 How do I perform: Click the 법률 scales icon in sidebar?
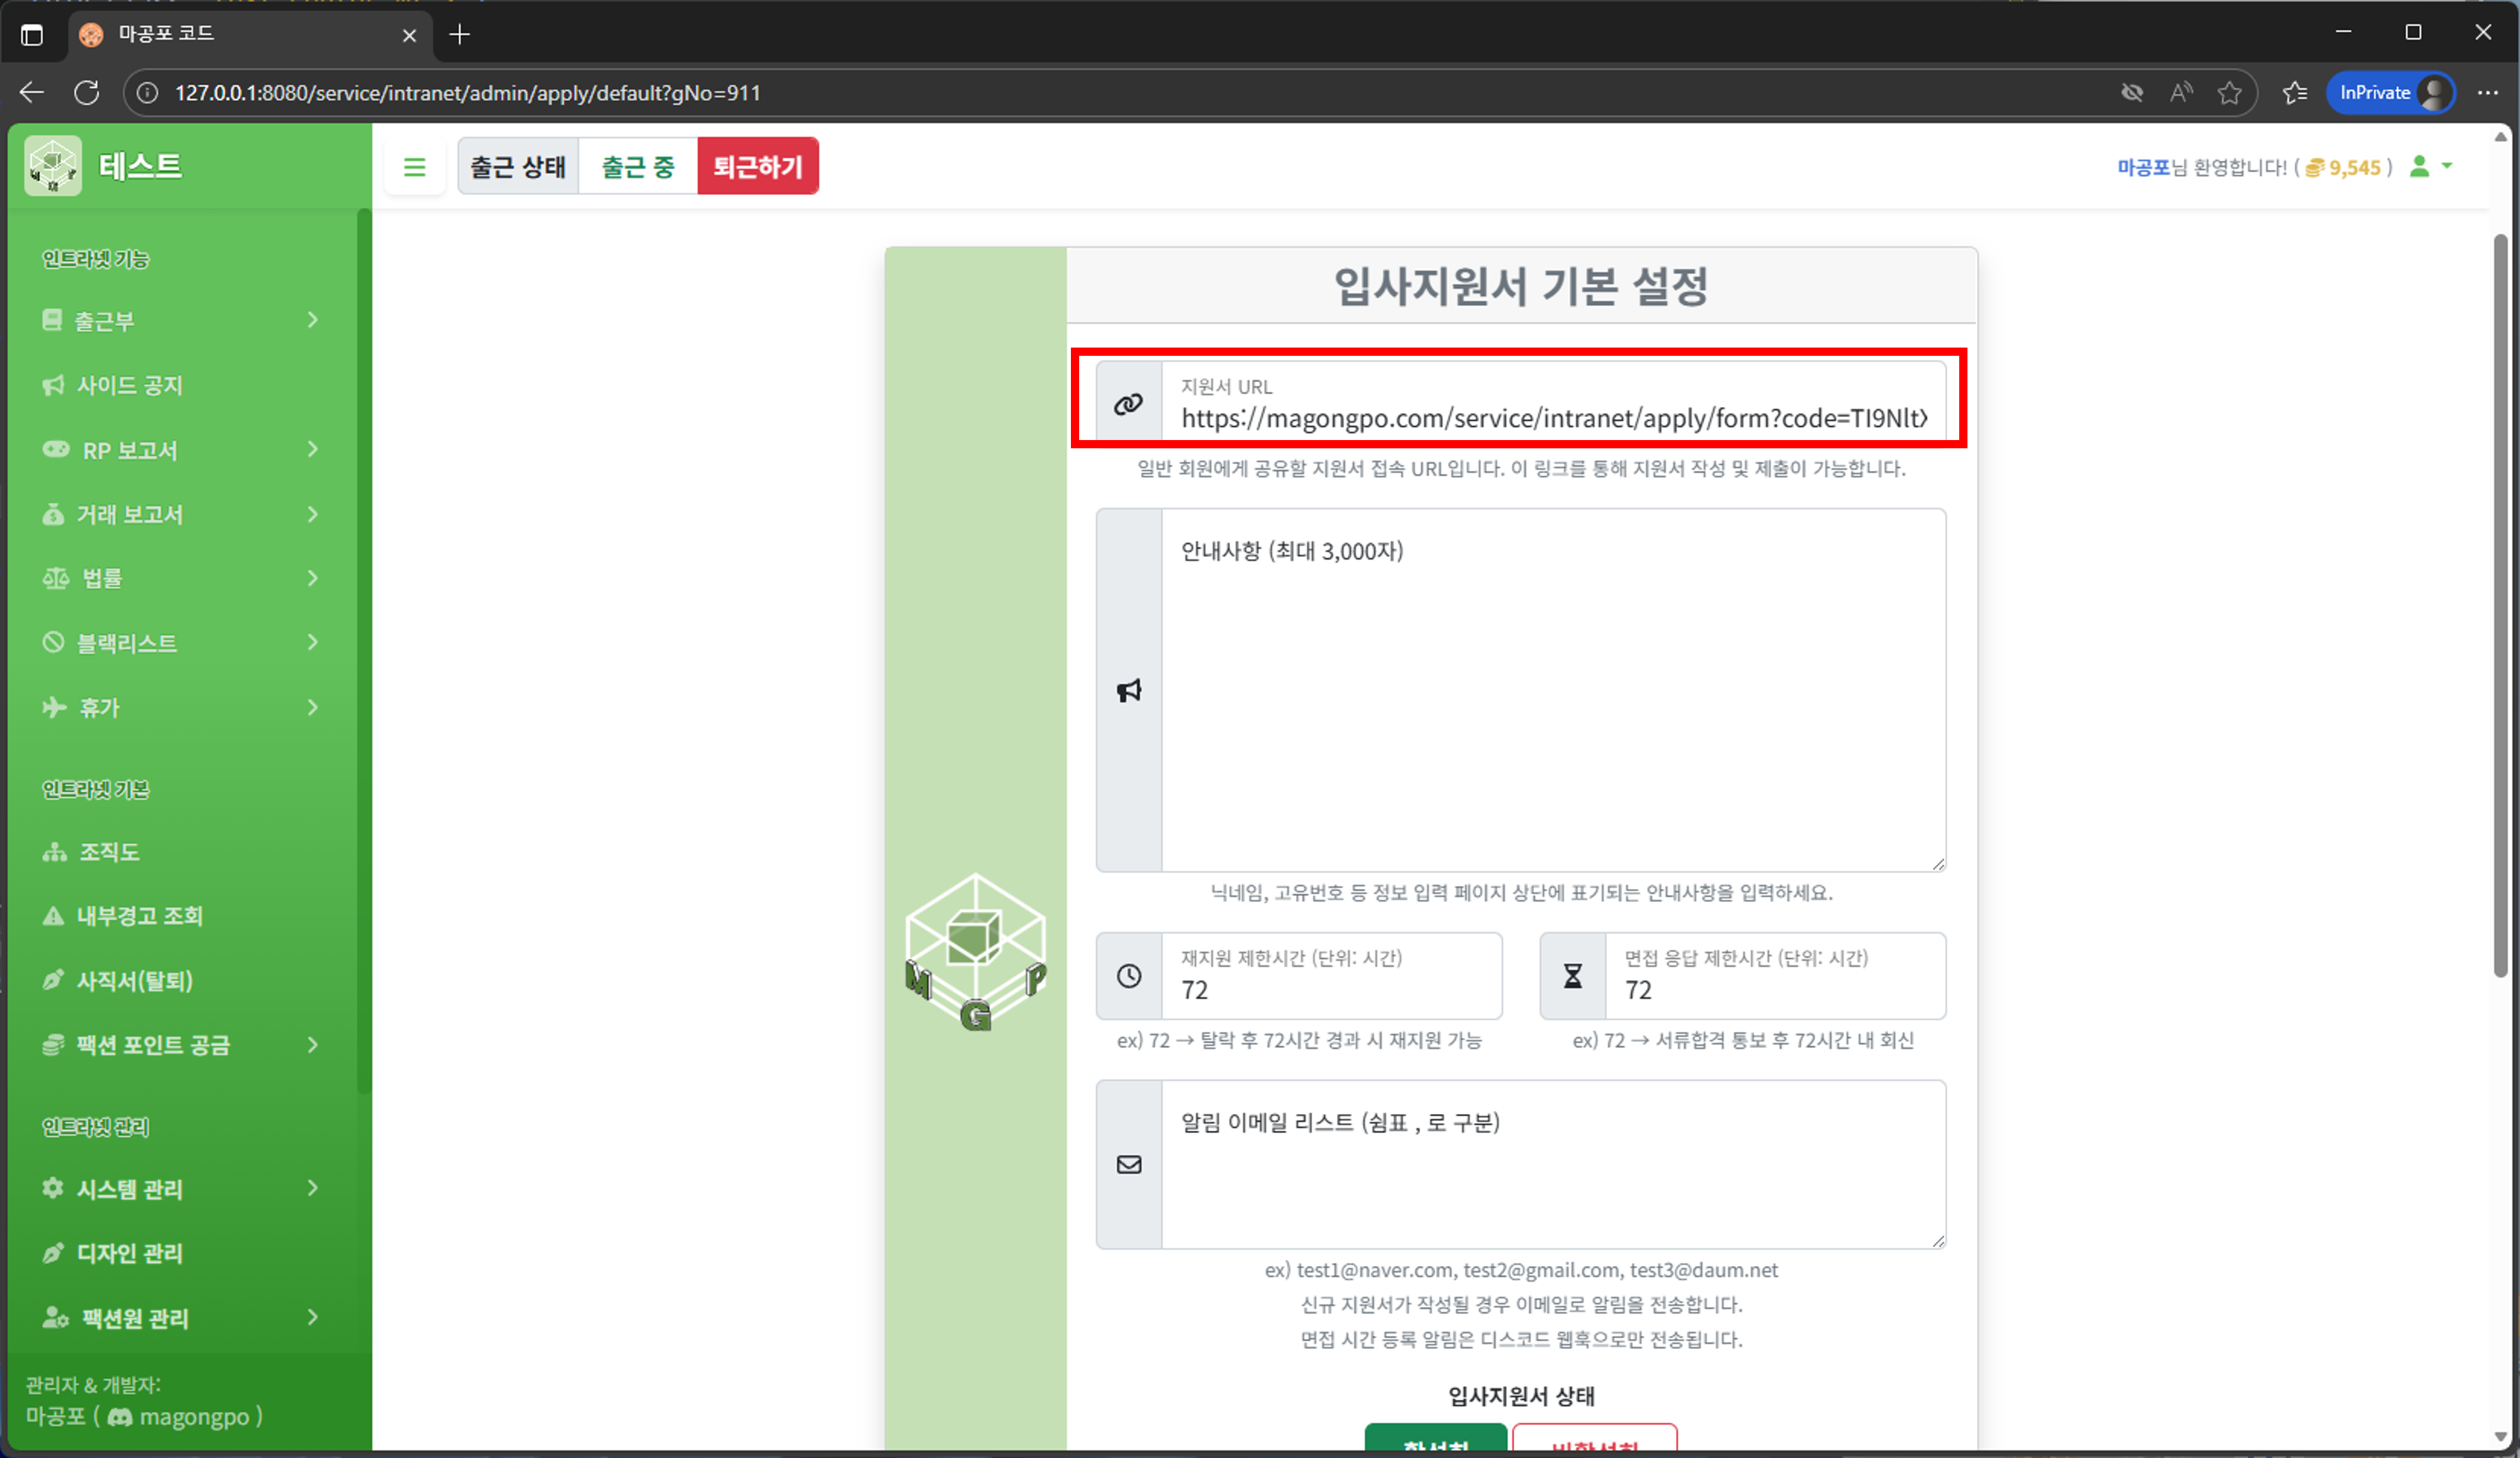[54, 578]
